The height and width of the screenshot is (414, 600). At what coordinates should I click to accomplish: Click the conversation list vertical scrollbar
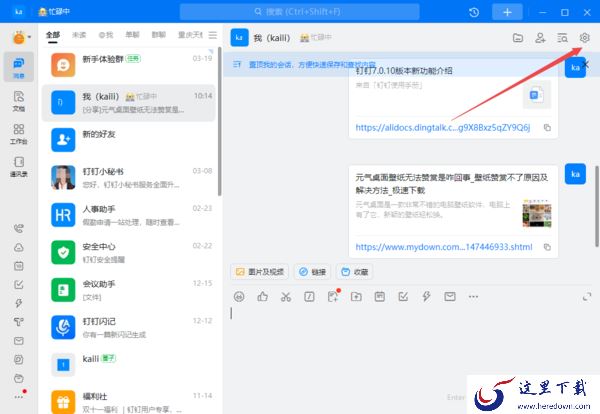click(220, 122)
